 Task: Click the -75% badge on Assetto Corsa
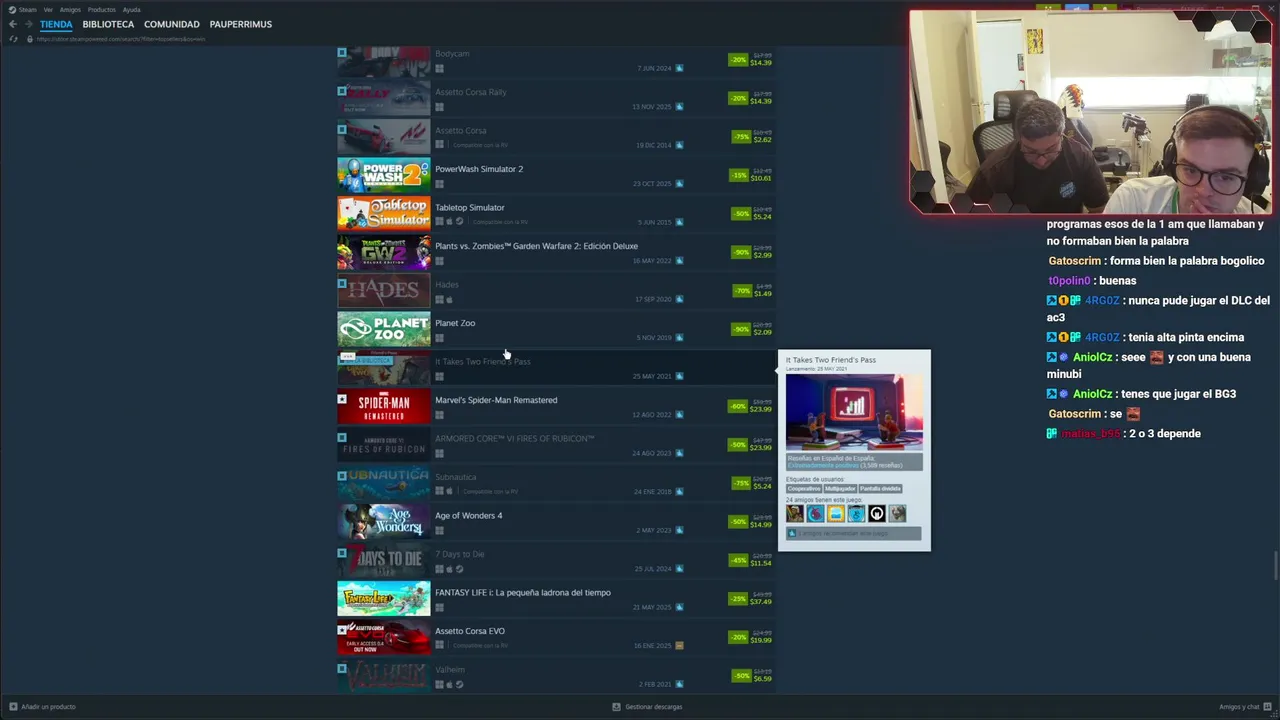click(741, 137)
